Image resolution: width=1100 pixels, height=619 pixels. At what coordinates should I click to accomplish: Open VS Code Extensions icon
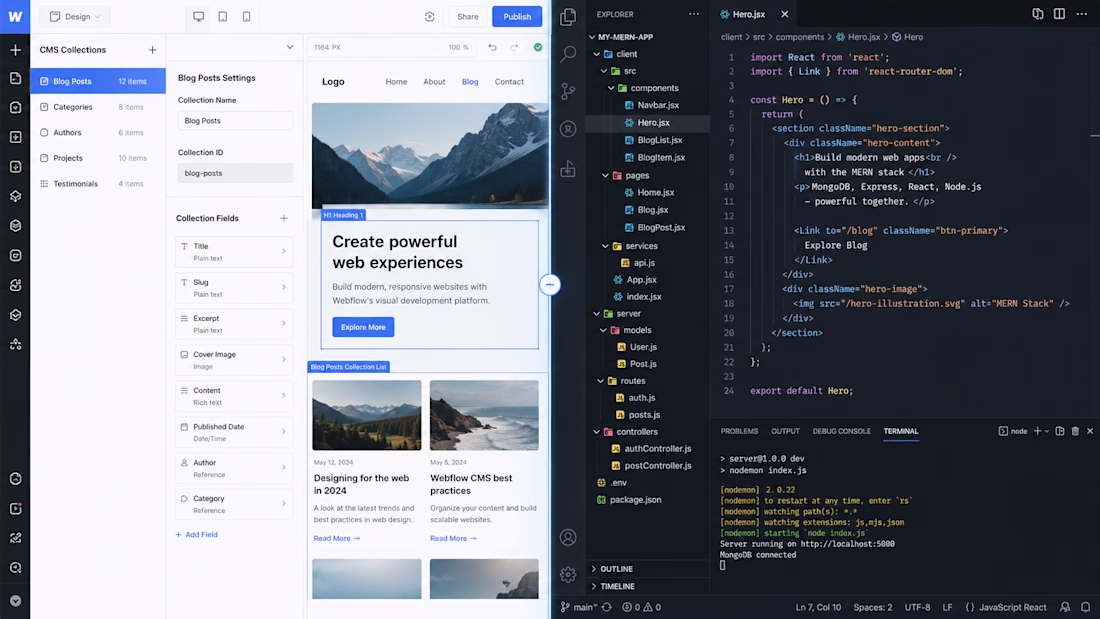coord(568,168)
